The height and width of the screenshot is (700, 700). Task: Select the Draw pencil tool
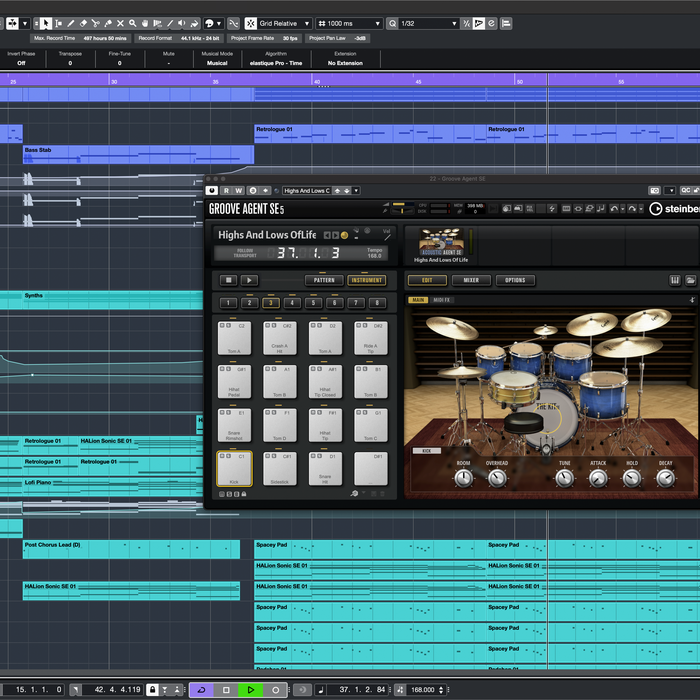click(71, 24)
